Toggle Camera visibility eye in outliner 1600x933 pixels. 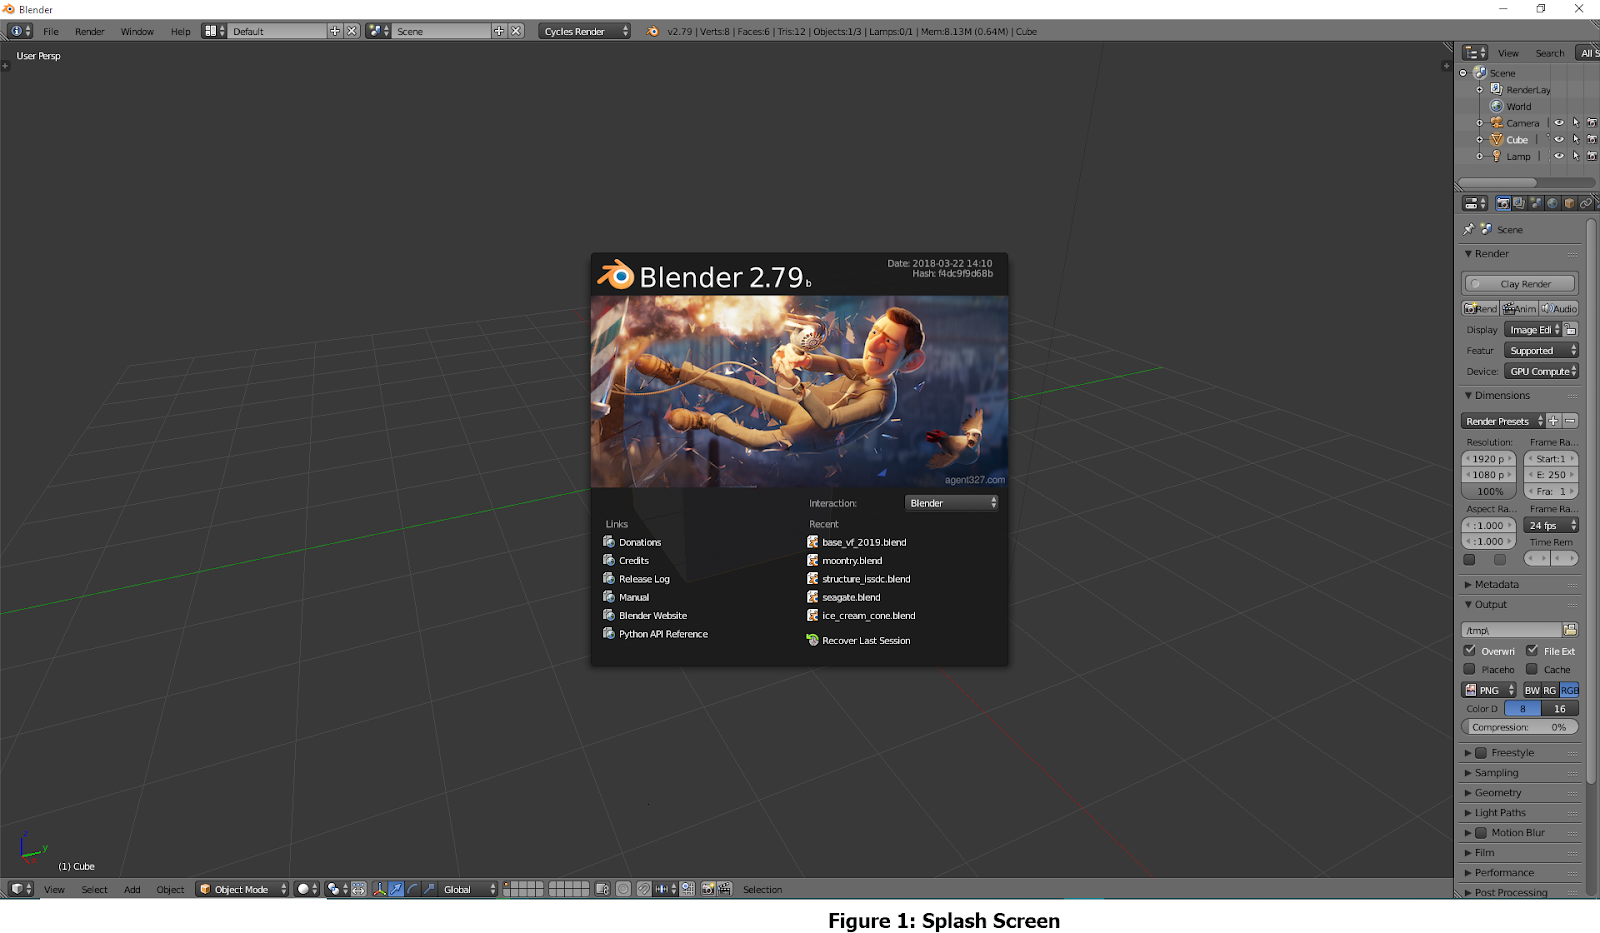[x=1559, y=123]
